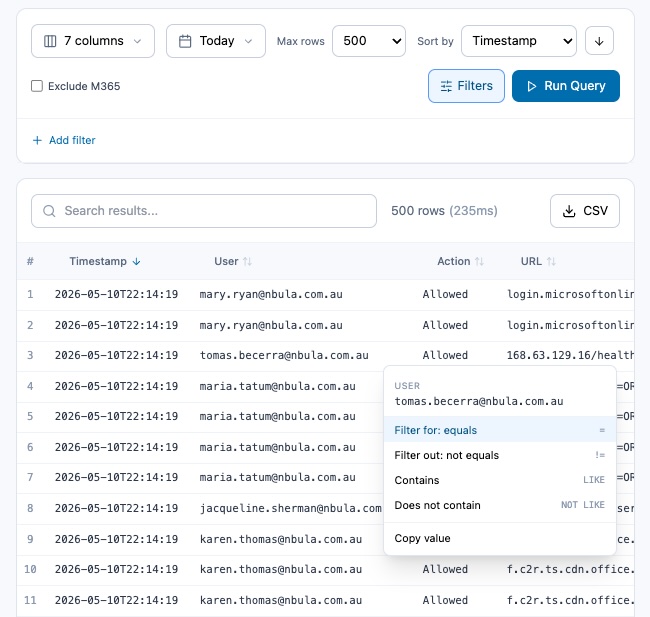The height and width of the screenshot is (617, 650).
Task: Download results with the CSV button
Action: (585, 211)
